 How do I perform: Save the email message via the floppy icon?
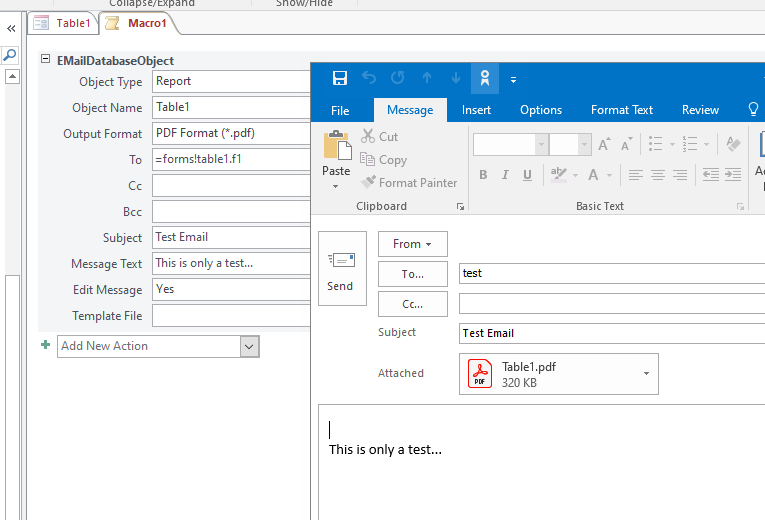(340, 78)
